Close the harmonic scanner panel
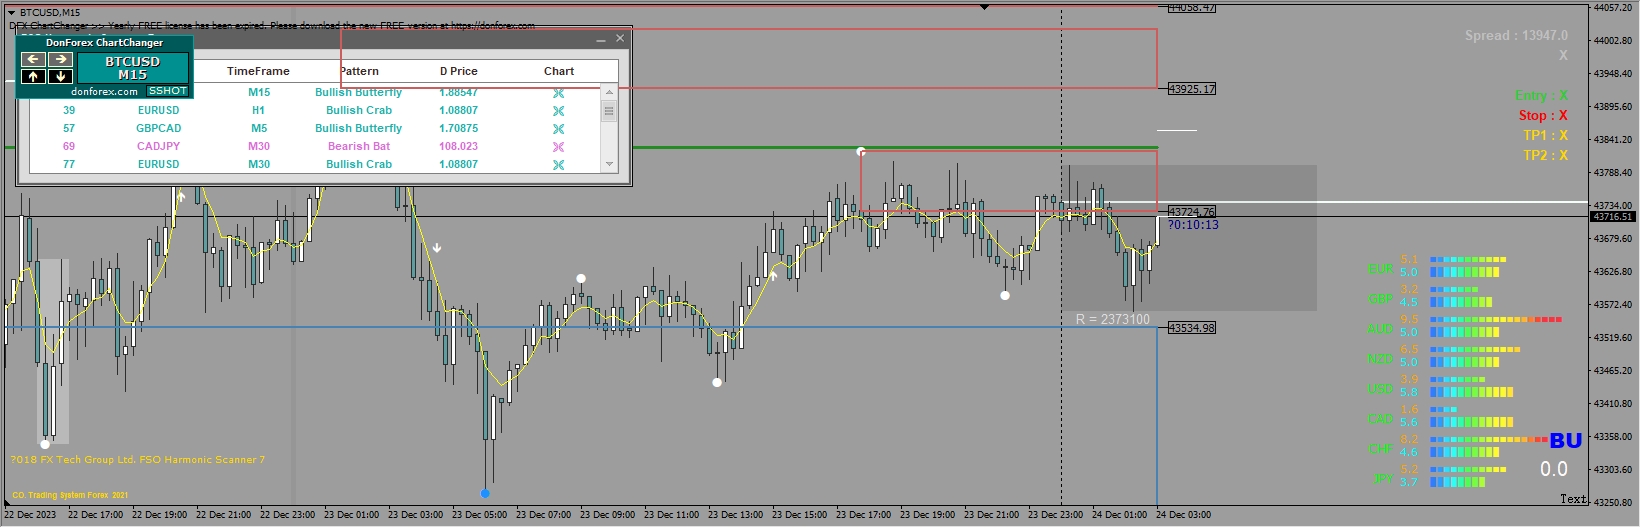 tap(620, 38)
